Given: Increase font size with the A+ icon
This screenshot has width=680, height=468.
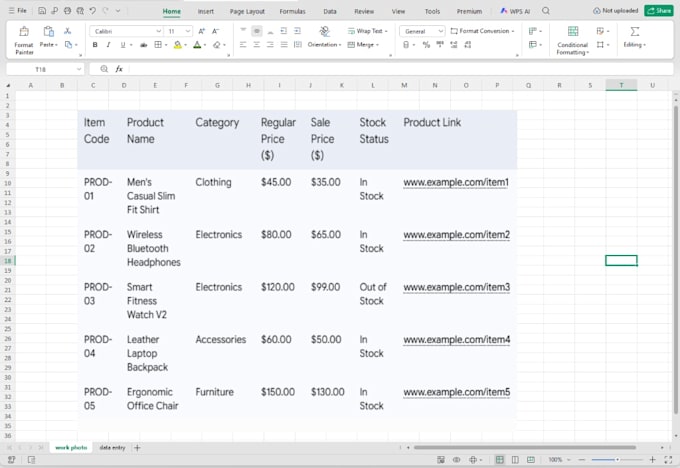Looking at the screenshot, I should 202,31.
